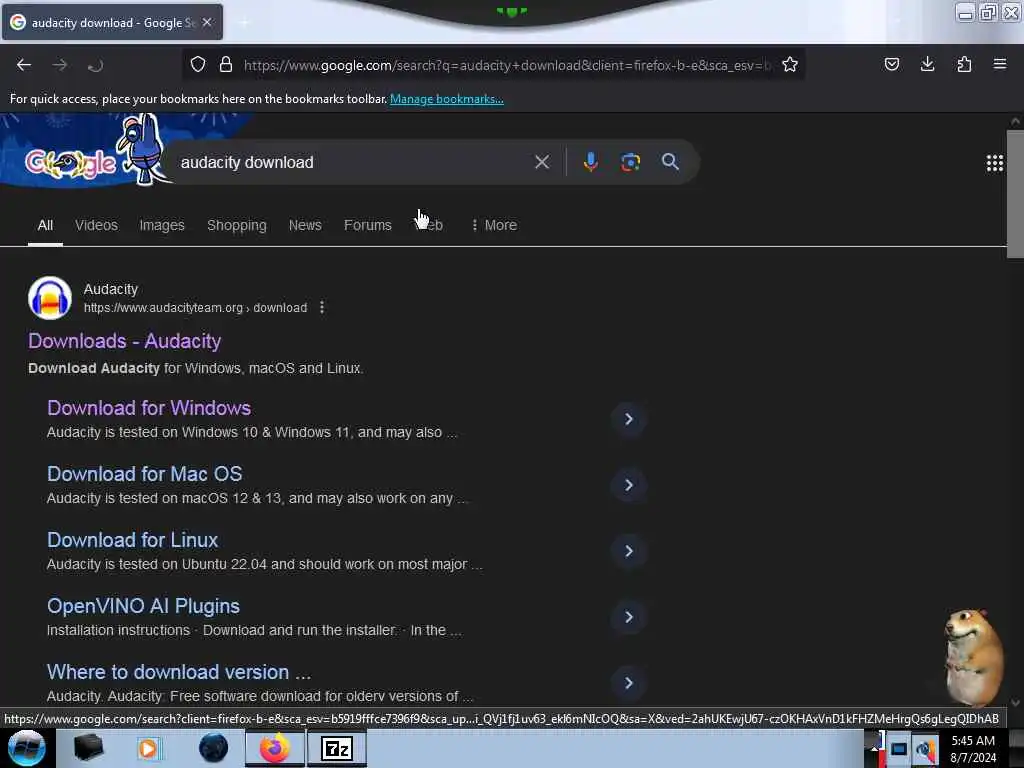The height and width of the screenshot is (768, 1024).
Task: Go back using the browser back arrow
Action: point(24,65)
